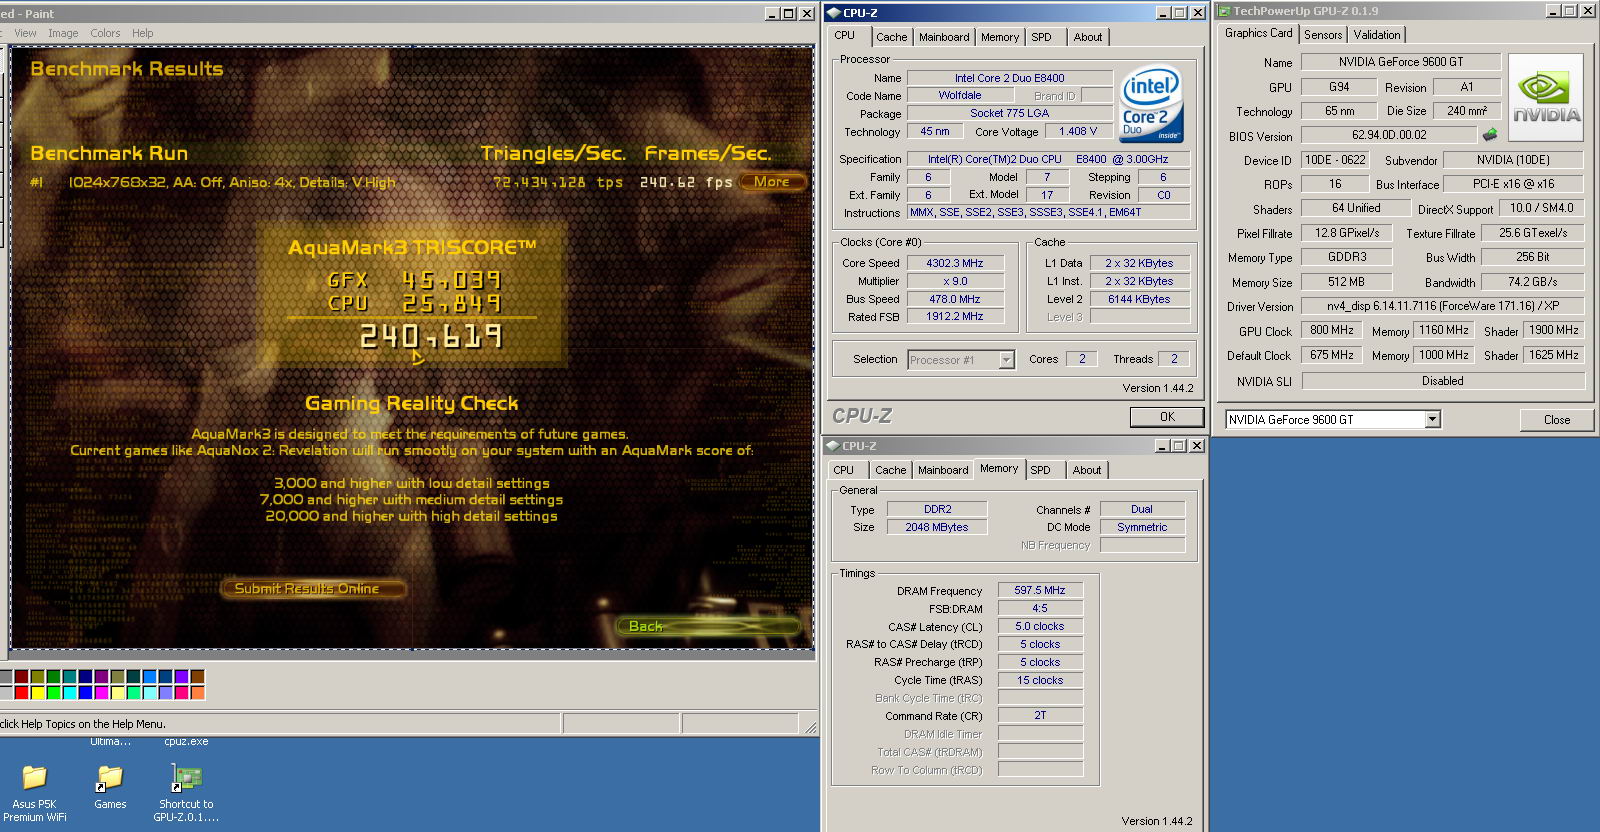Image resolution: width=1600 pixels, height=832 pixels.
Task: Open the Help menu in Paint
Action: (143, 33)
